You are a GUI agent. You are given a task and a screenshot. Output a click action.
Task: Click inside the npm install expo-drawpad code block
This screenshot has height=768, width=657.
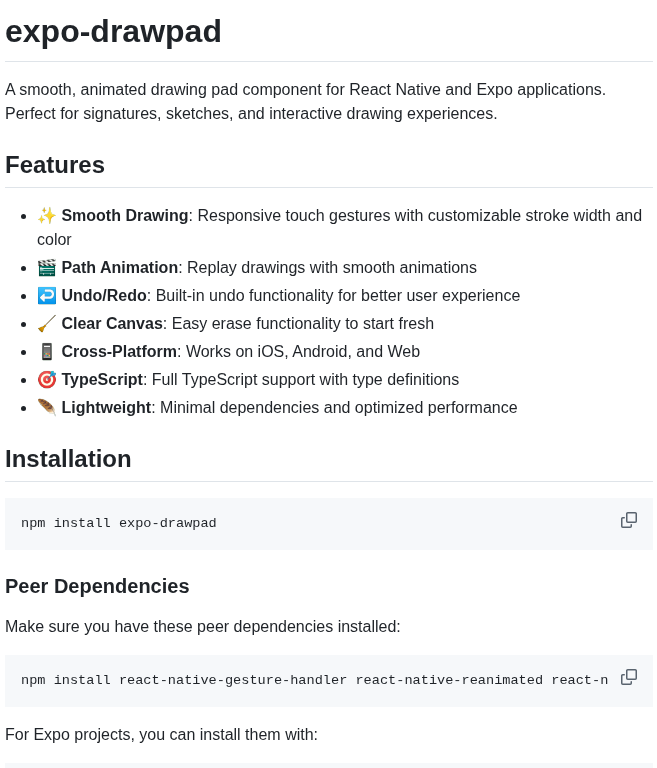pyautogui.click(x=329, y=524)
